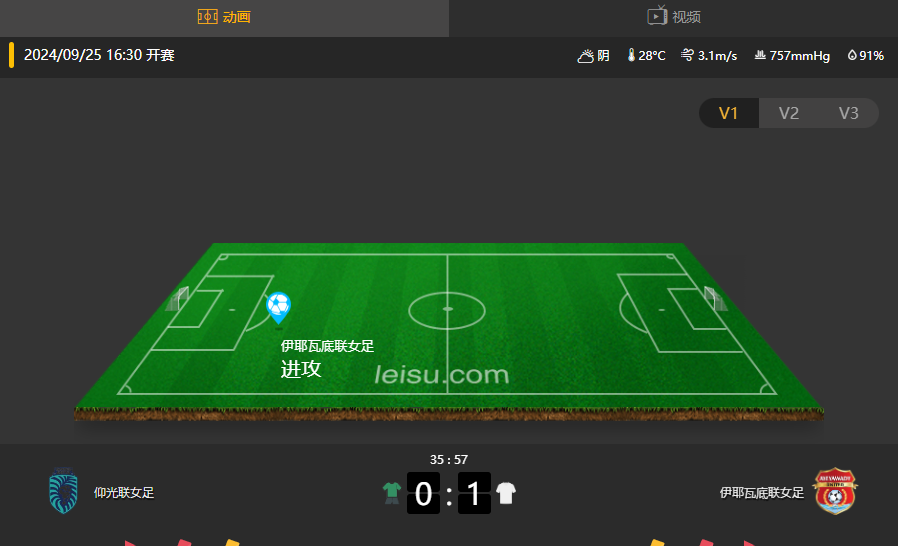Switch to the 视频 video tab

click(x=674, y=17)
